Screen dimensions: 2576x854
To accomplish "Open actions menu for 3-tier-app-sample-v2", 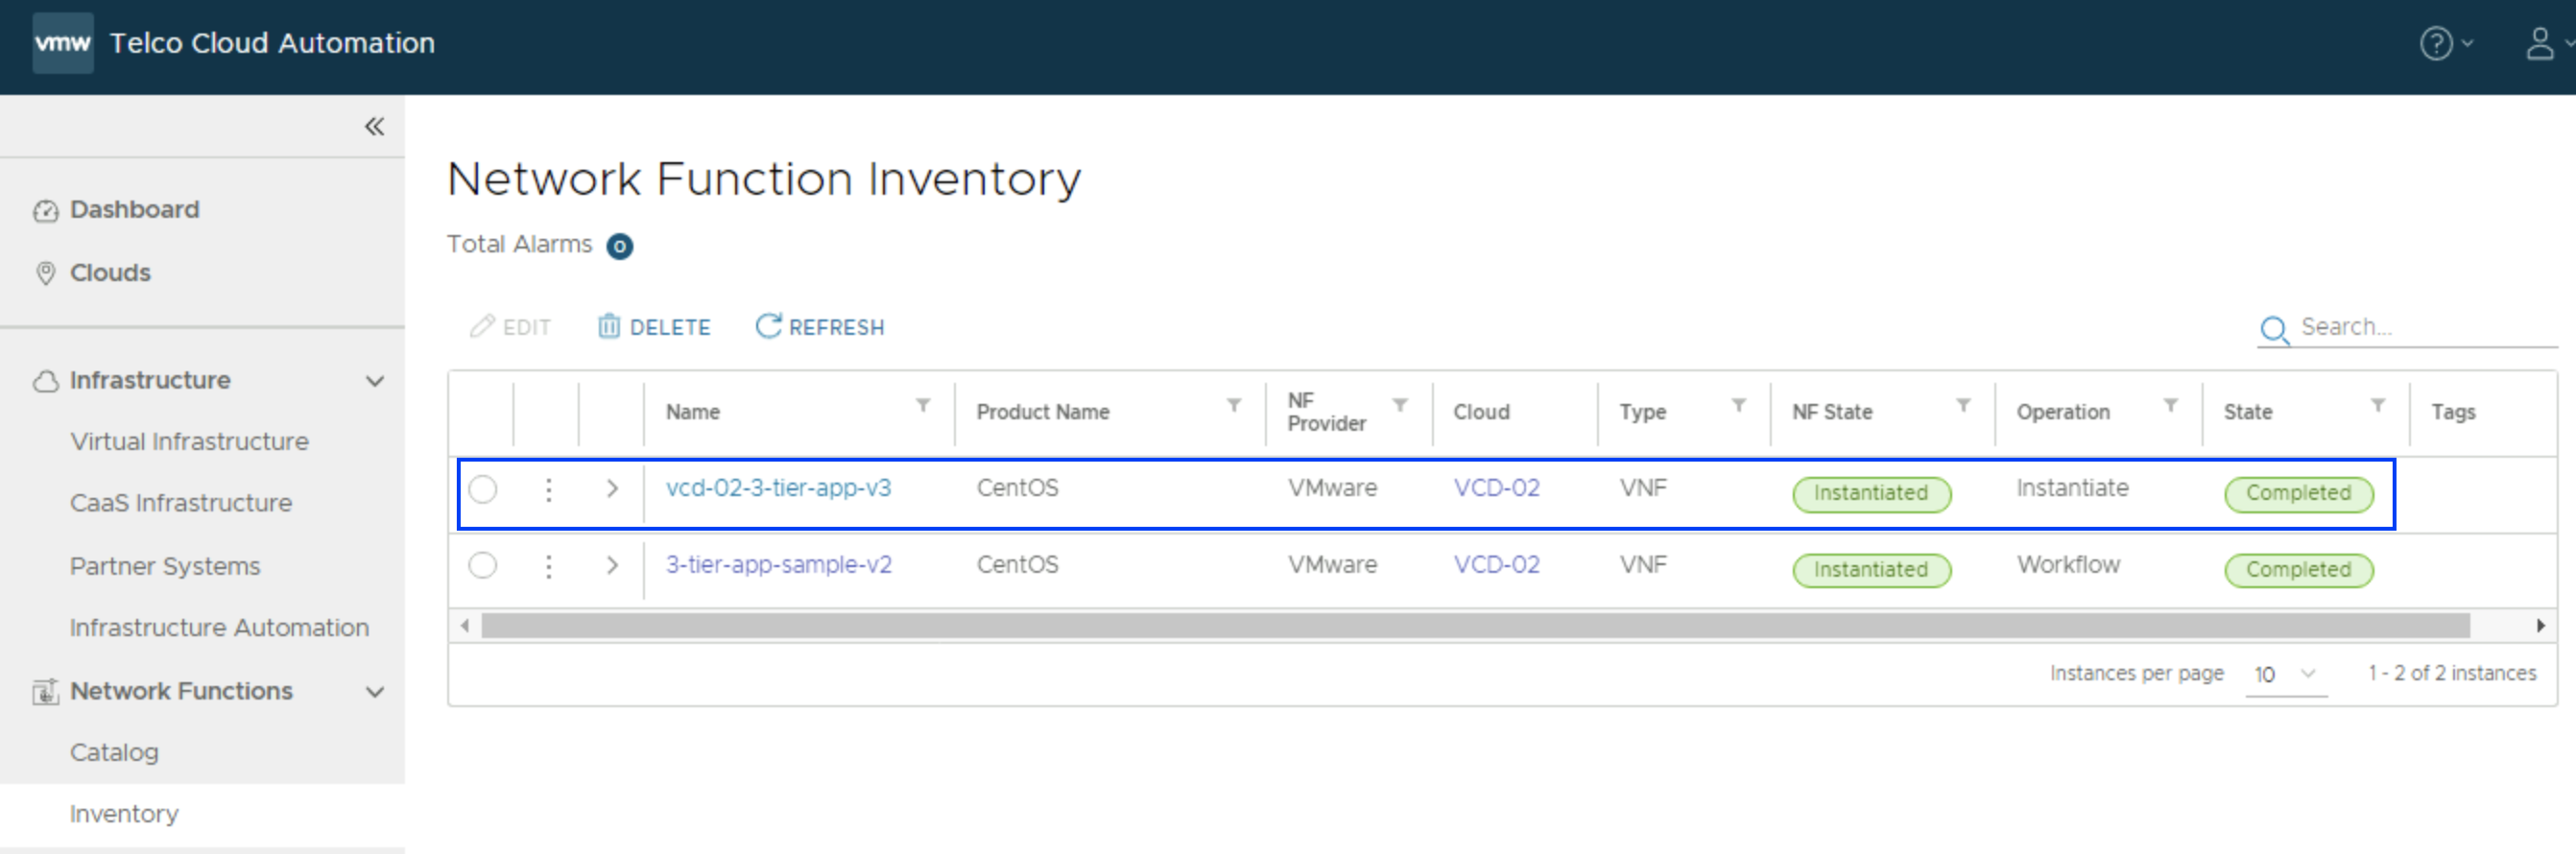I will [548, 566].
